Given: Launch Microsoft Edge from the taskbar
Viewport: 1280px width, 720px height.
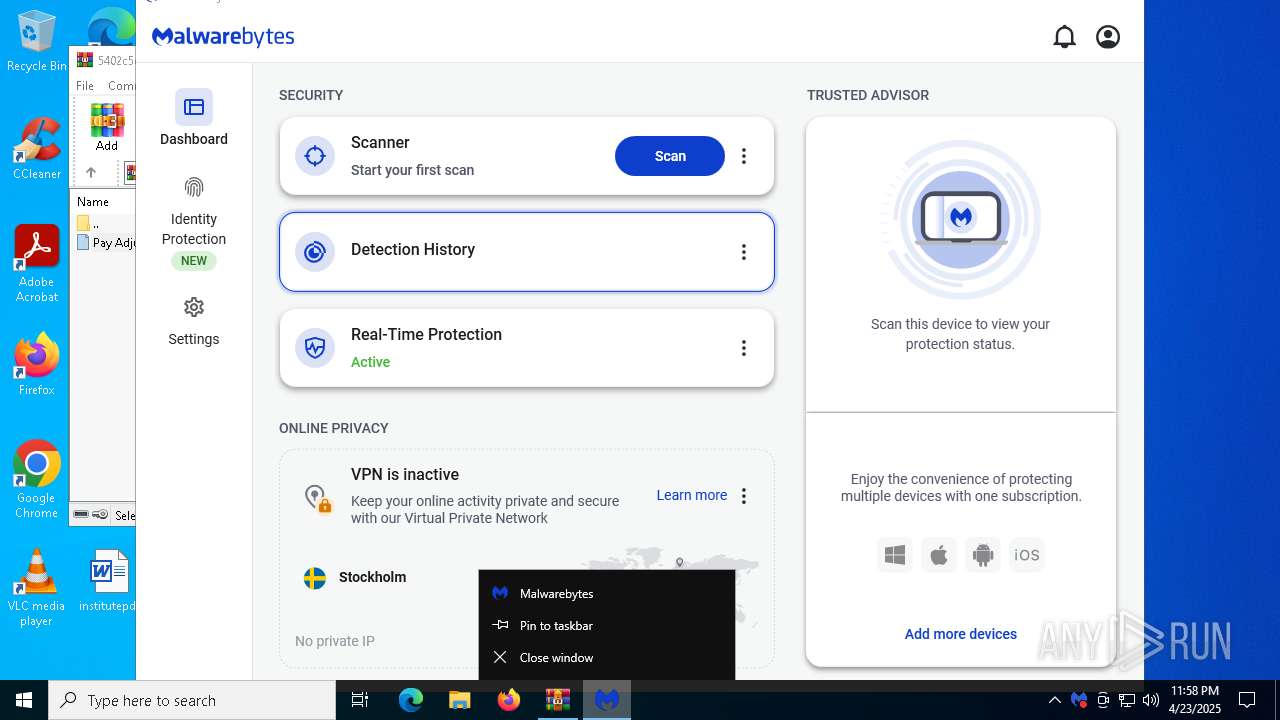Looking at the screenshot, I should [411, 700].
